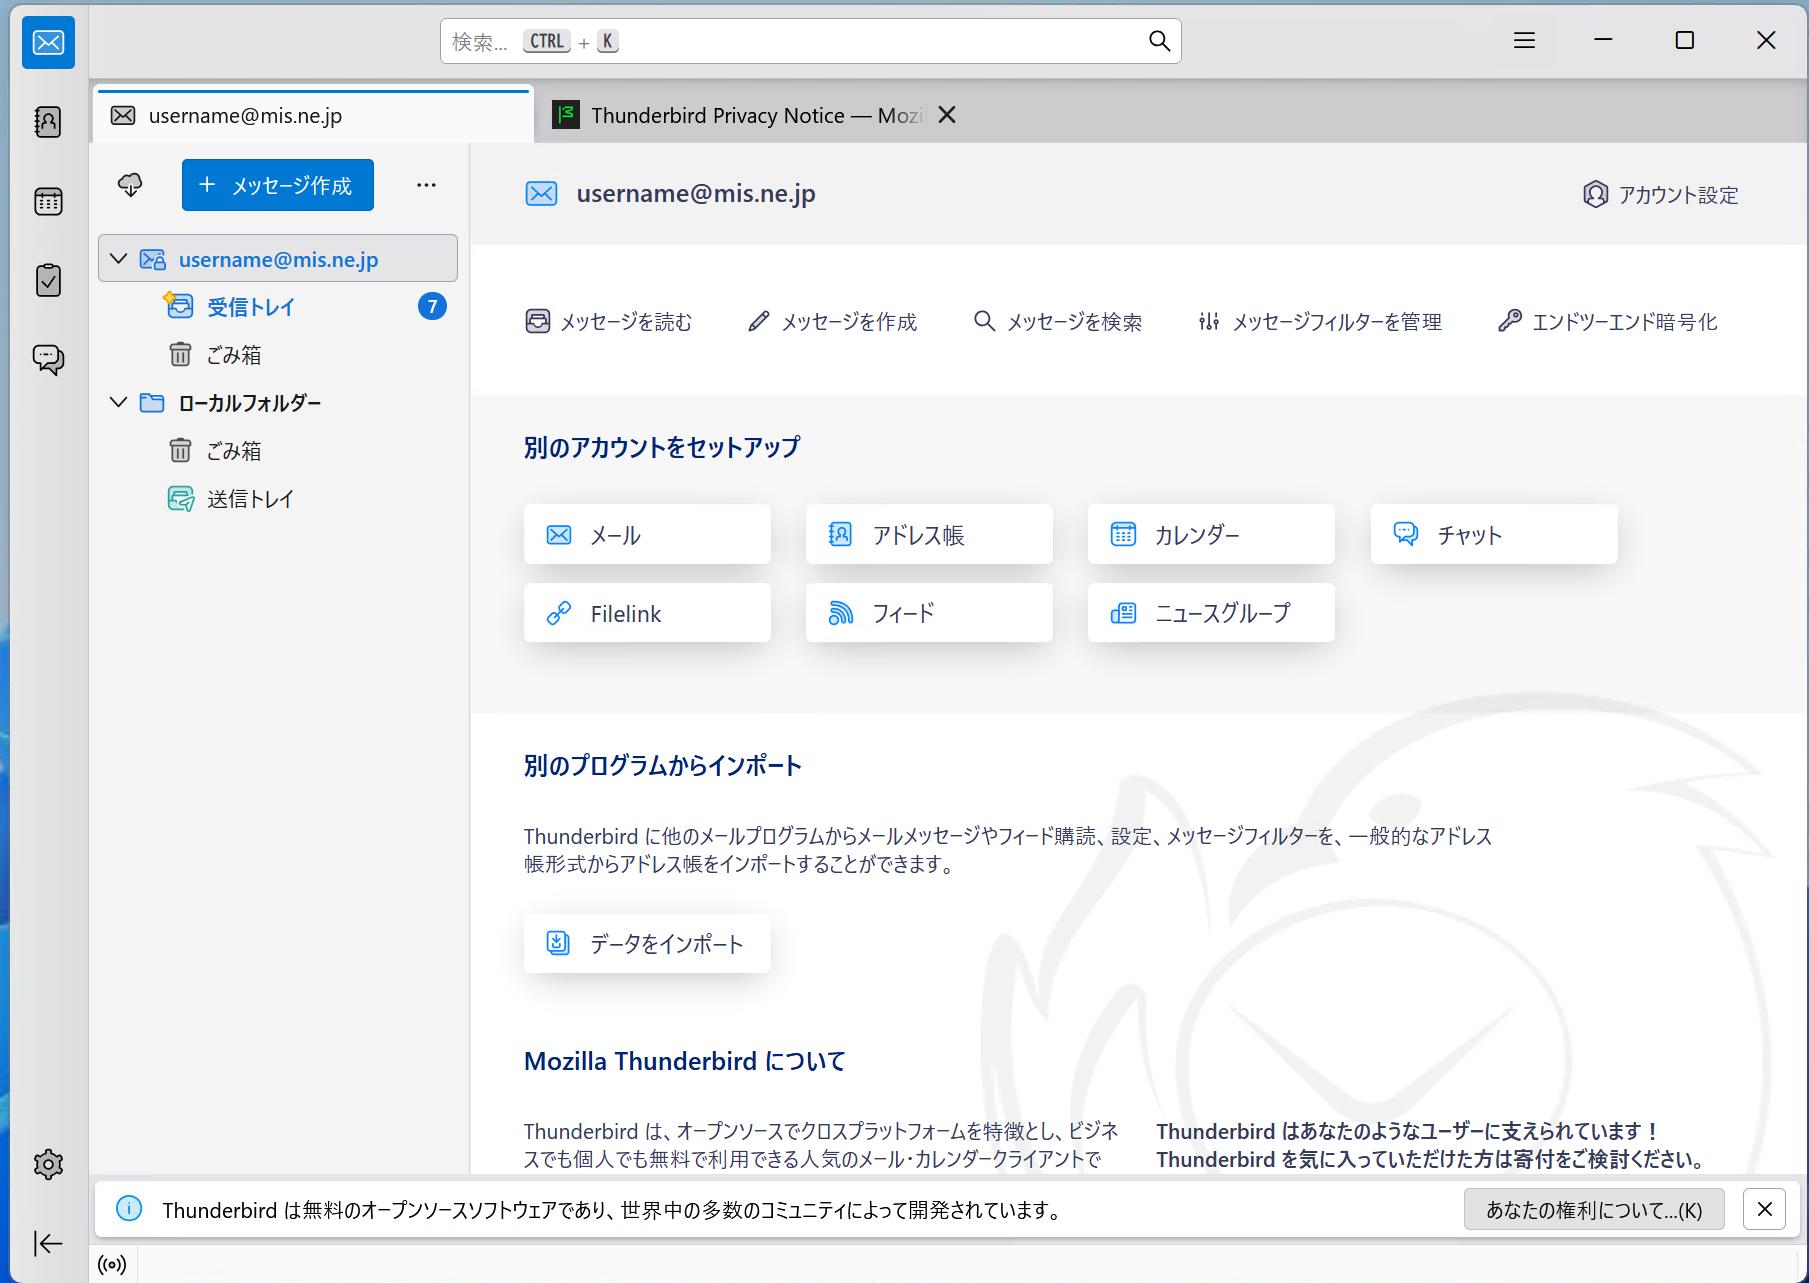Open the Chat space in the sidebar
1809x1283 pixels.
click(48, 359)
